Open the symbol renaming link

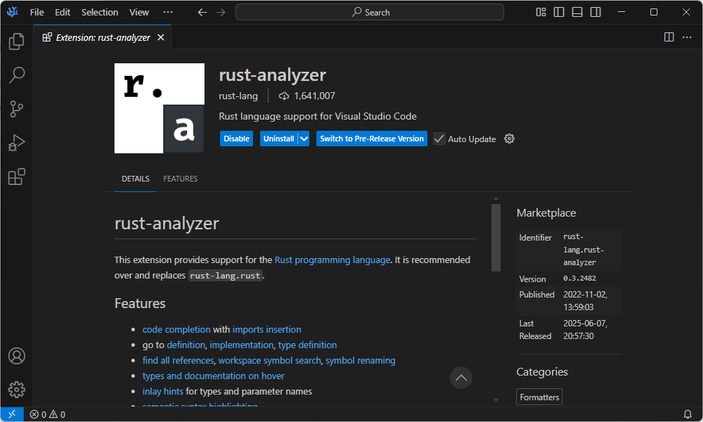(x=360, y=361)
